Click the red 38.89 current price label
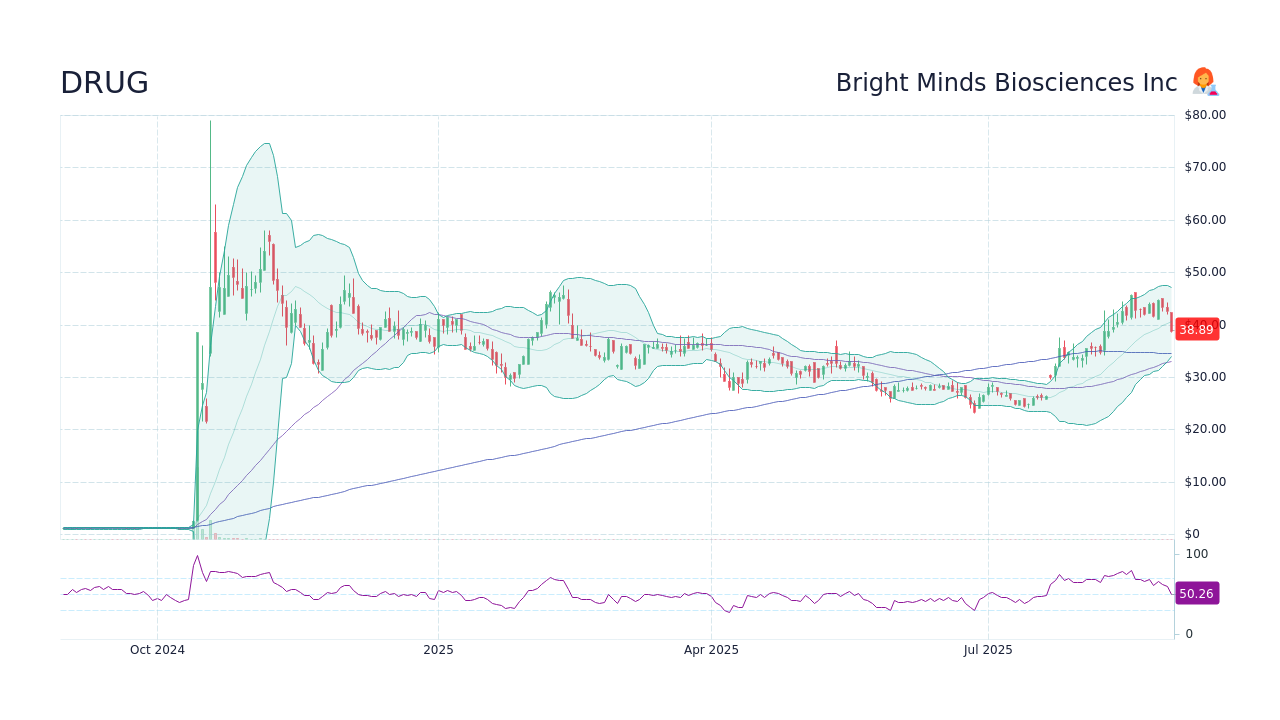Viewport: 1280px width, 720px height. coord(1196,329)
